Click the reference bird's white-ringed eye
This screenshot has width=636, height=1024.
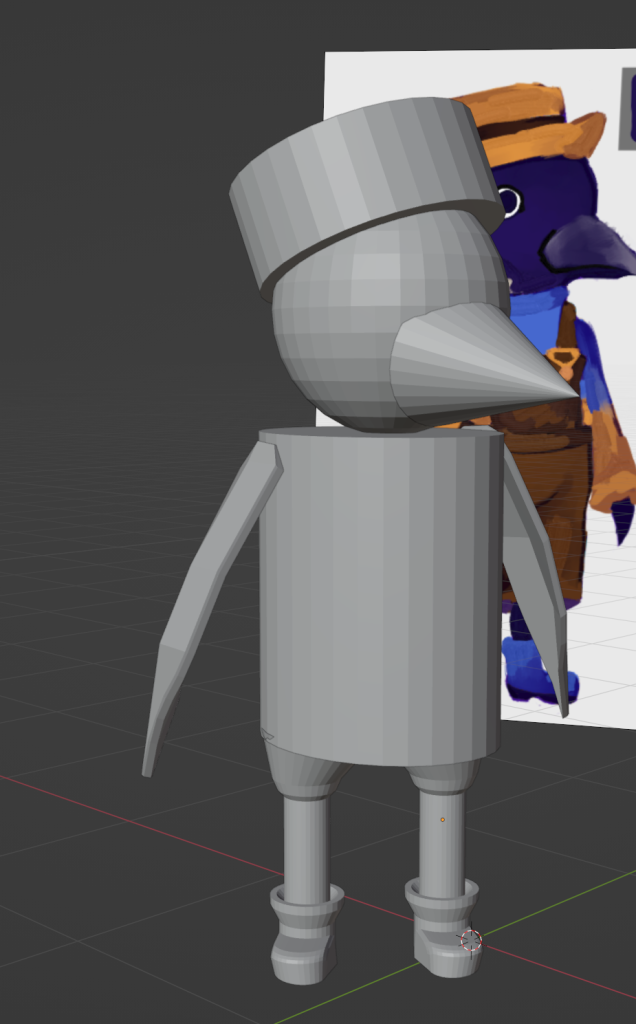510,201
